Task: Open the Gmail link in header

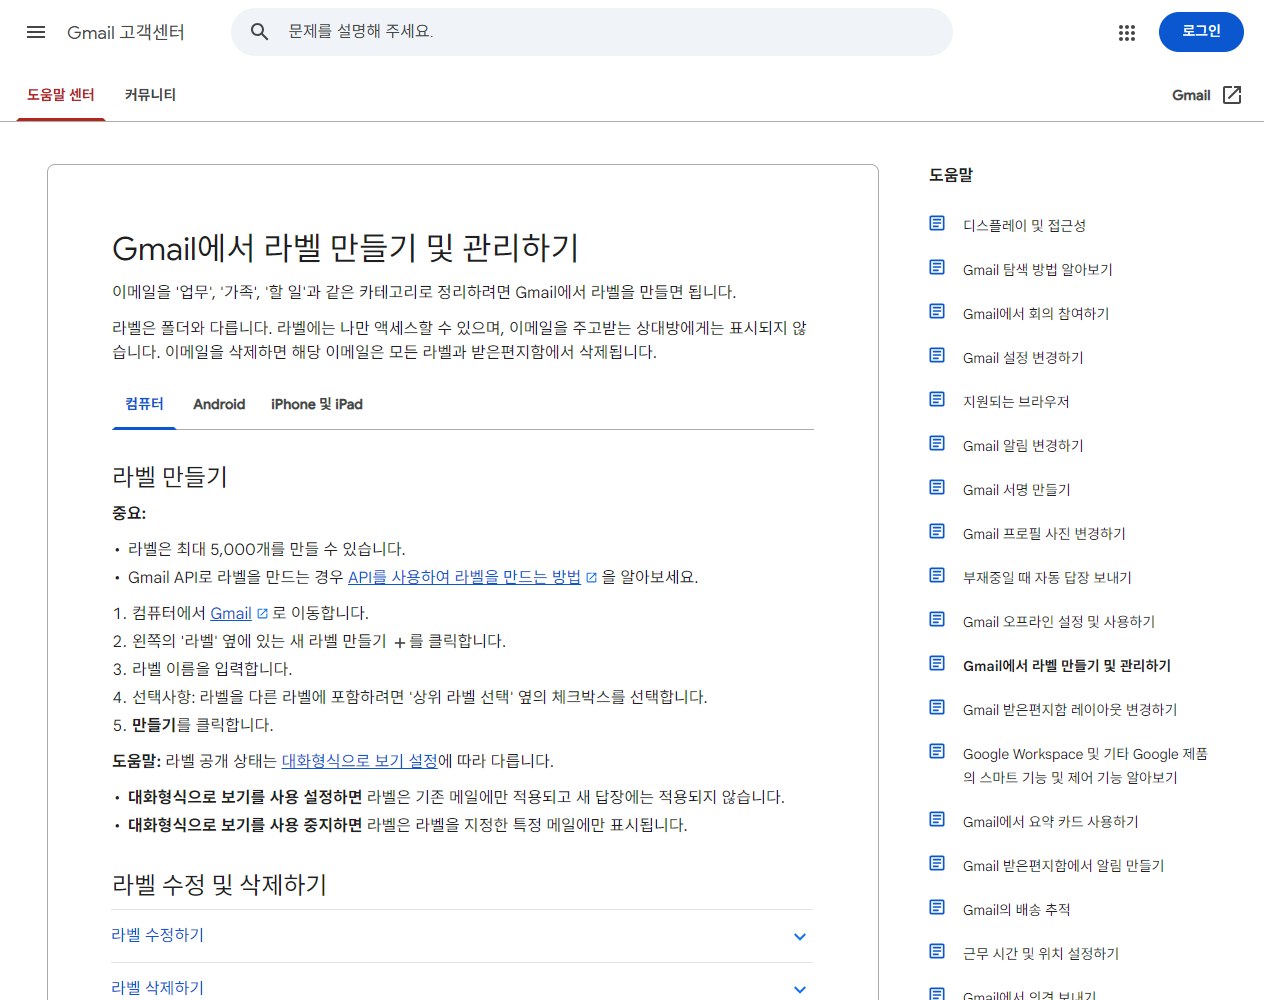Action: click(x=1191, y=95)
